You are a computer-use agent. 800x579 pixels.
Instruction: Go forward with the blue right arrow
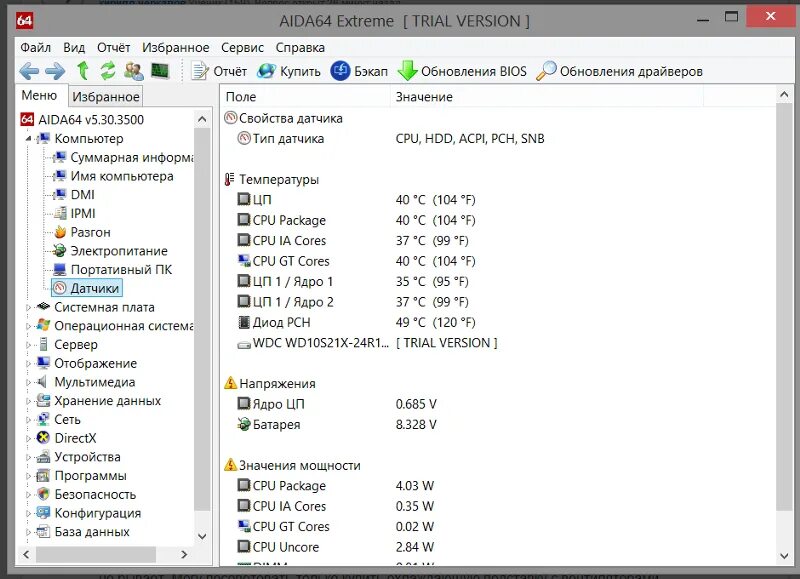(55, 71)
